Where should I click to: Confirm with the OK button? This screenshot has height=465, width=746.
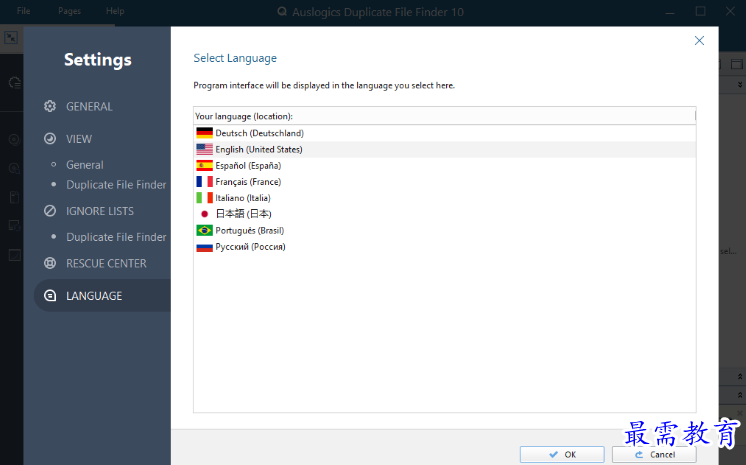coord(562,455)
